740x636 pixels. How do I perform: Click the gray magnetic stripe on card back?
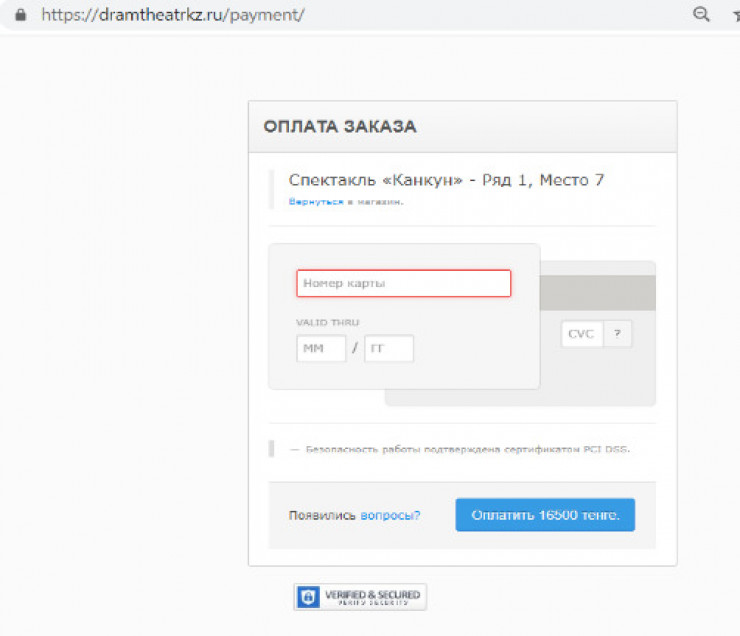(x=598, y=293)
